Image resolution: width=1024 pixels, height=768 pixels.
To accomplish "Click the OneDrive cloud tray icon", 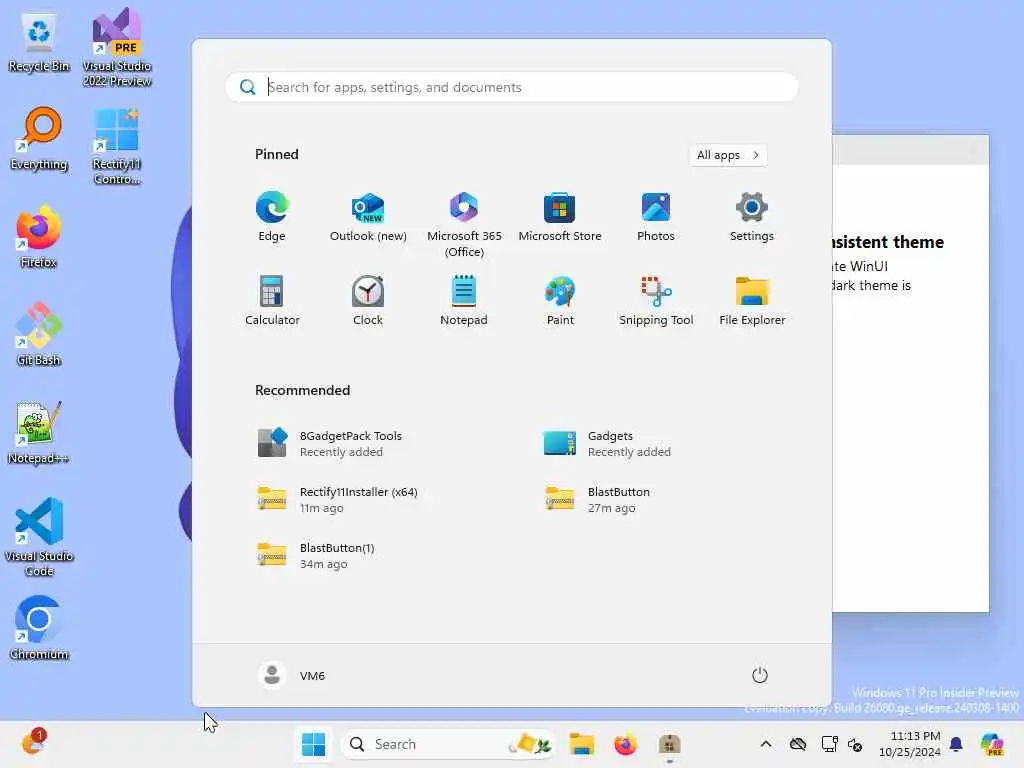I will (797, 744).
